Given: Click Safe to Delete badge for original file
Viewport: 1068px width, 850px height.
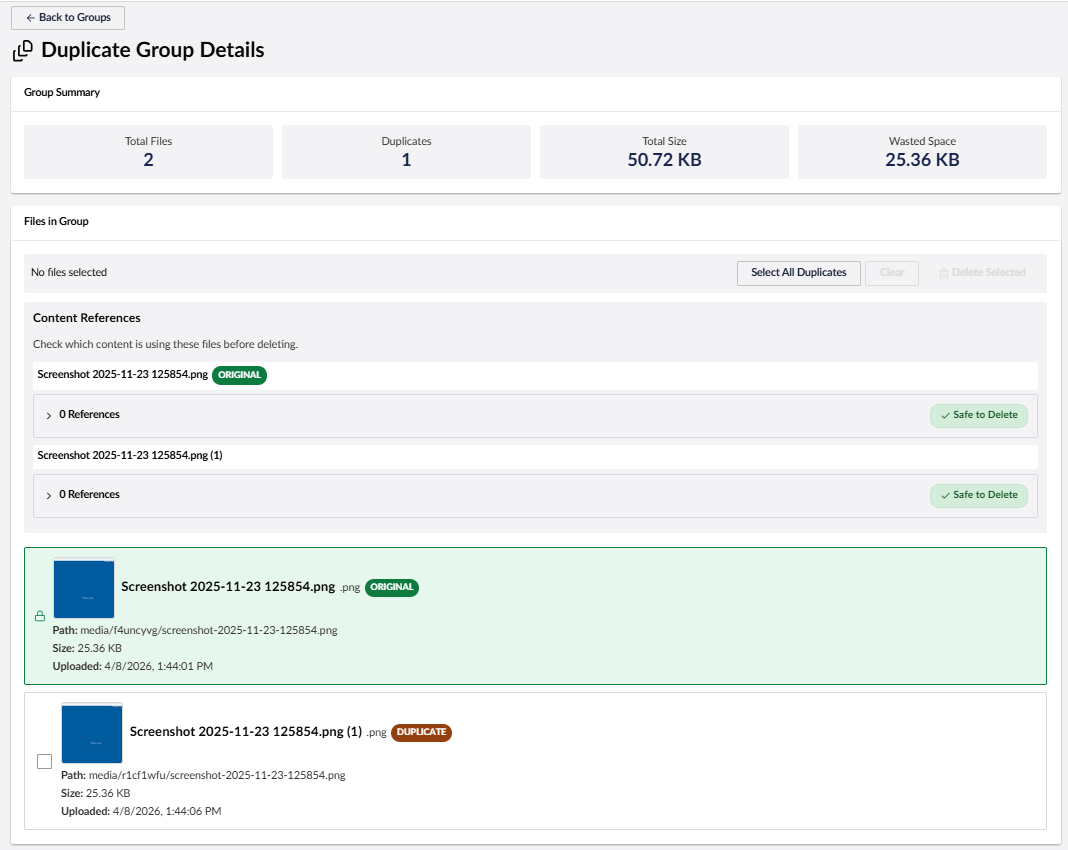Looking at the screenshot, I should point(979,415).
